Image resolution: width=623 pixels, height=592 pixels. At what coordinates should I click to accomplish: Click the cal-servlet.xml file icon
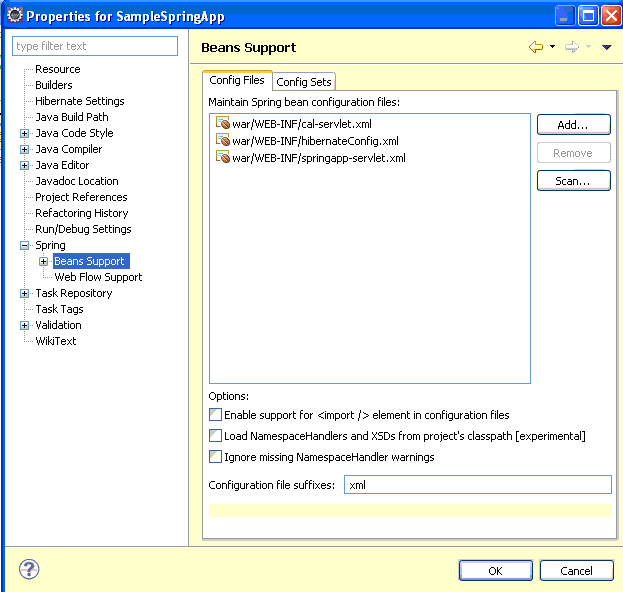tap(223, 123)
